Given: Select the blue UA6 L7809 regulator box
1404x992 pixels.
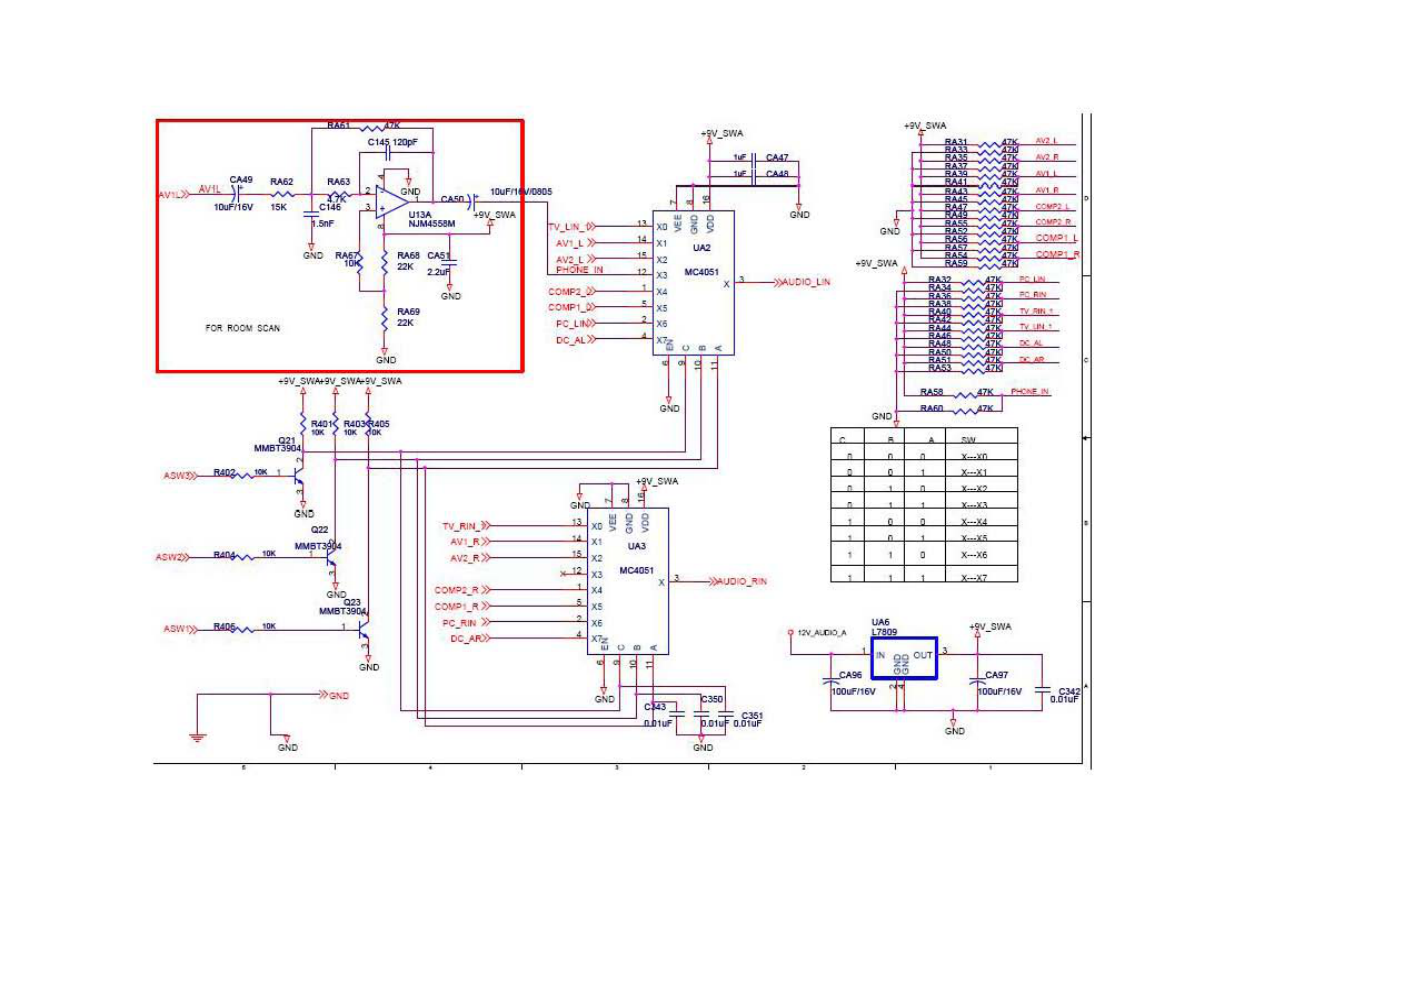Looking at the screenshot, I should pos(903,658).
